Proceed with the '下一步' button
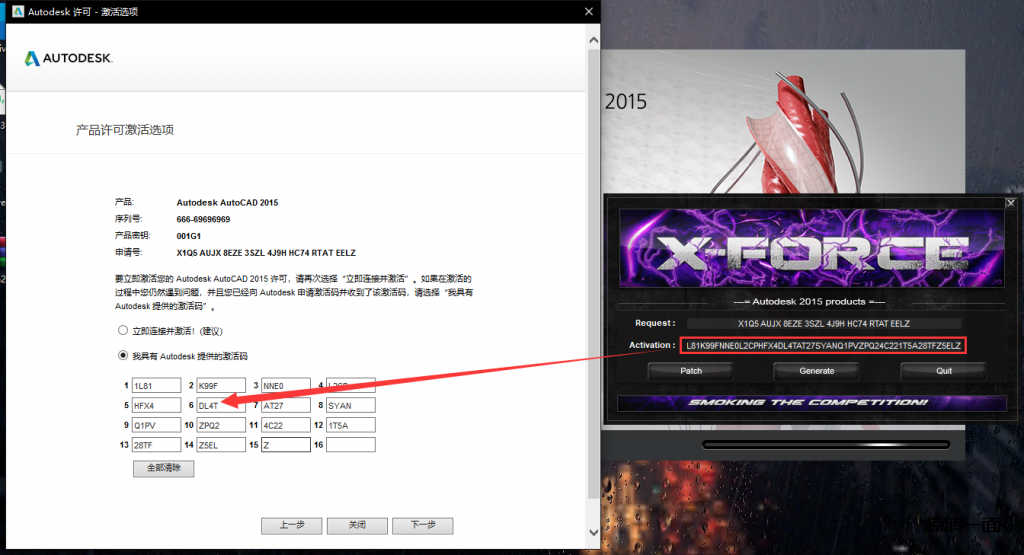Screen dimensions: 1024x555 (423, 525)
